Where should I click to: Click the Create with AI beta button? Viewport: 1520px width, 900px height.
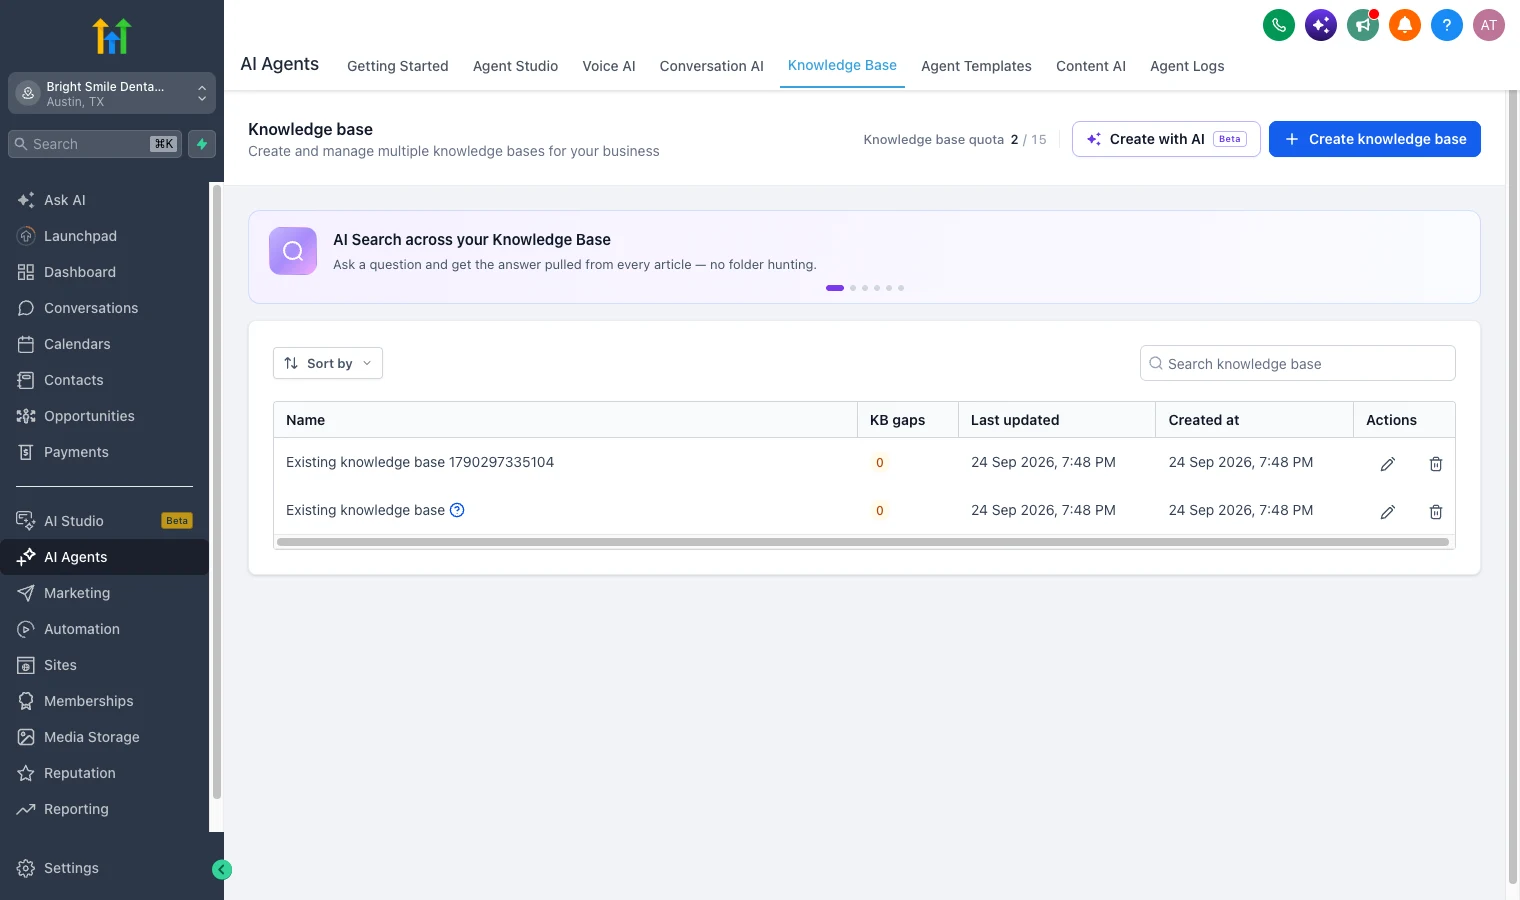(x=1166, y=139)
